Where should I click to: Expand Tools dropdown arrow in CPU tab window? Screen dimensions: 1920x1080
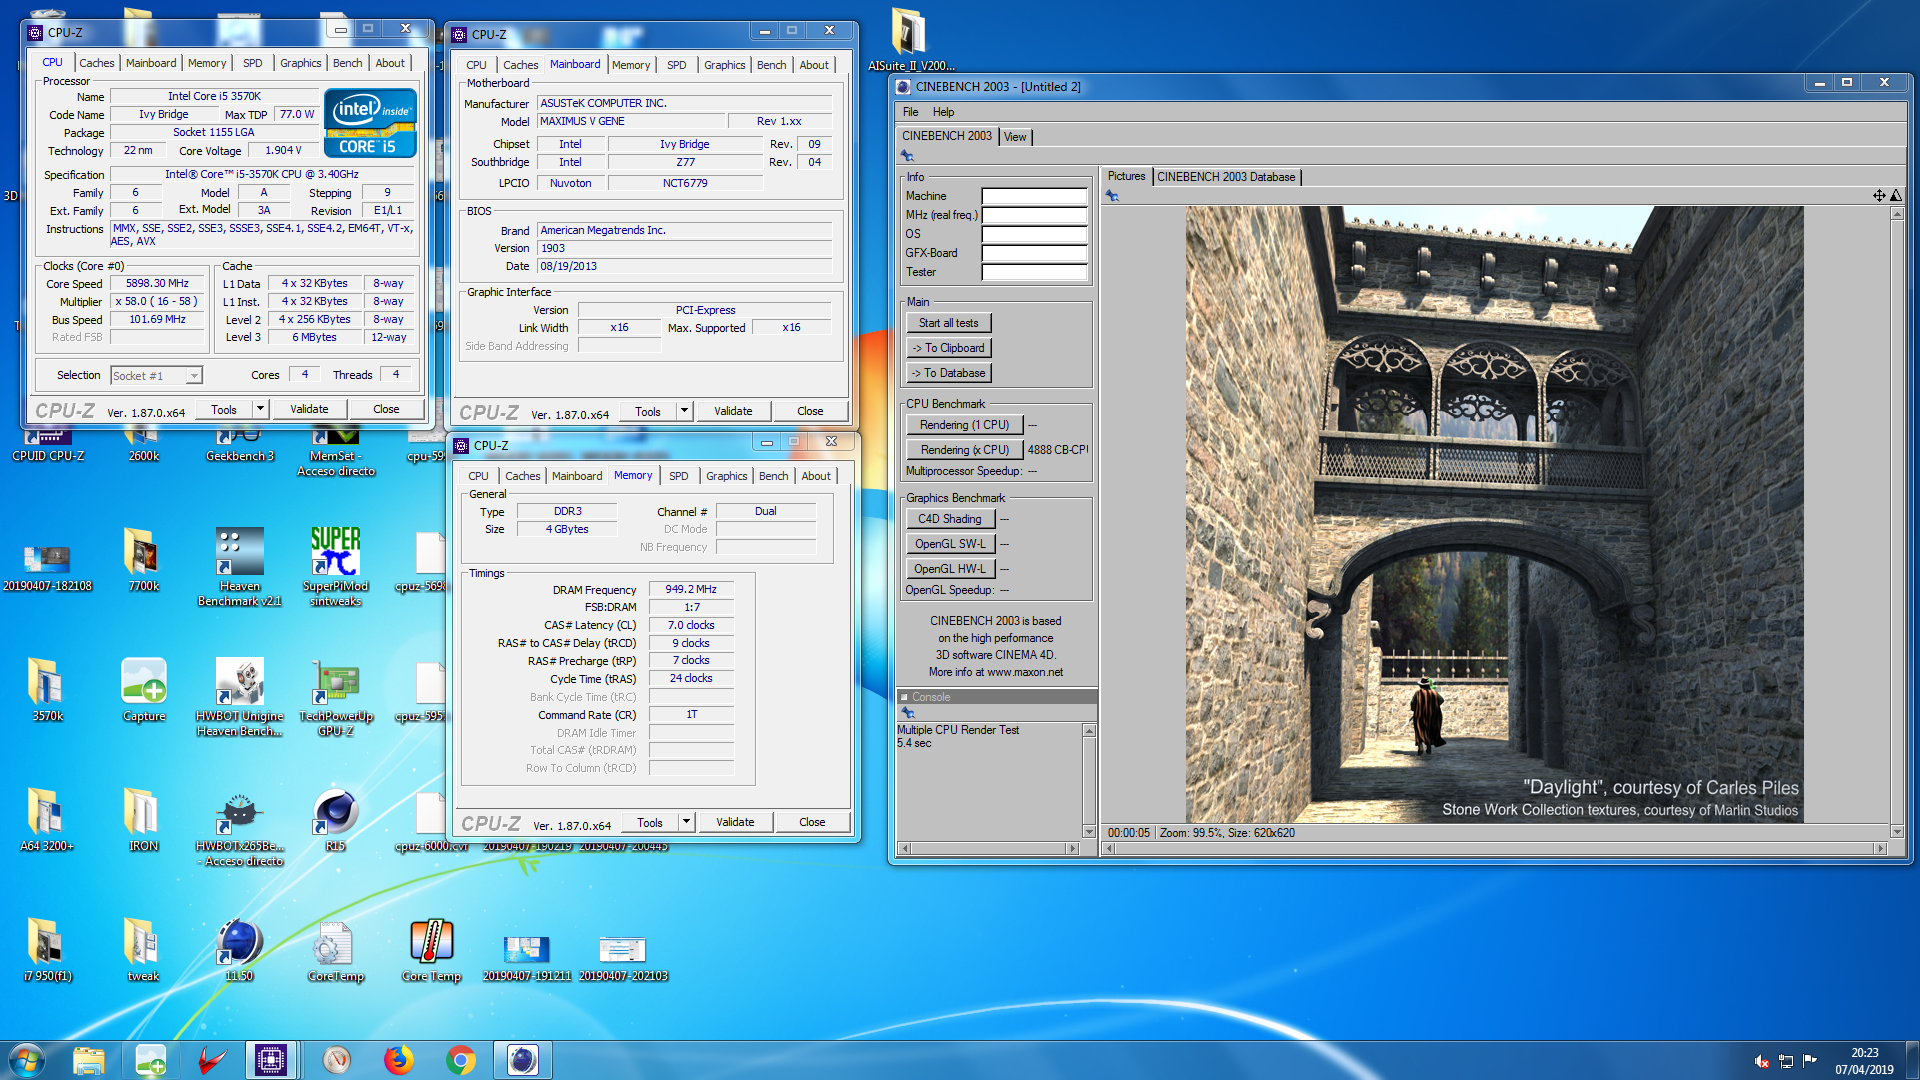click(260, 409)
